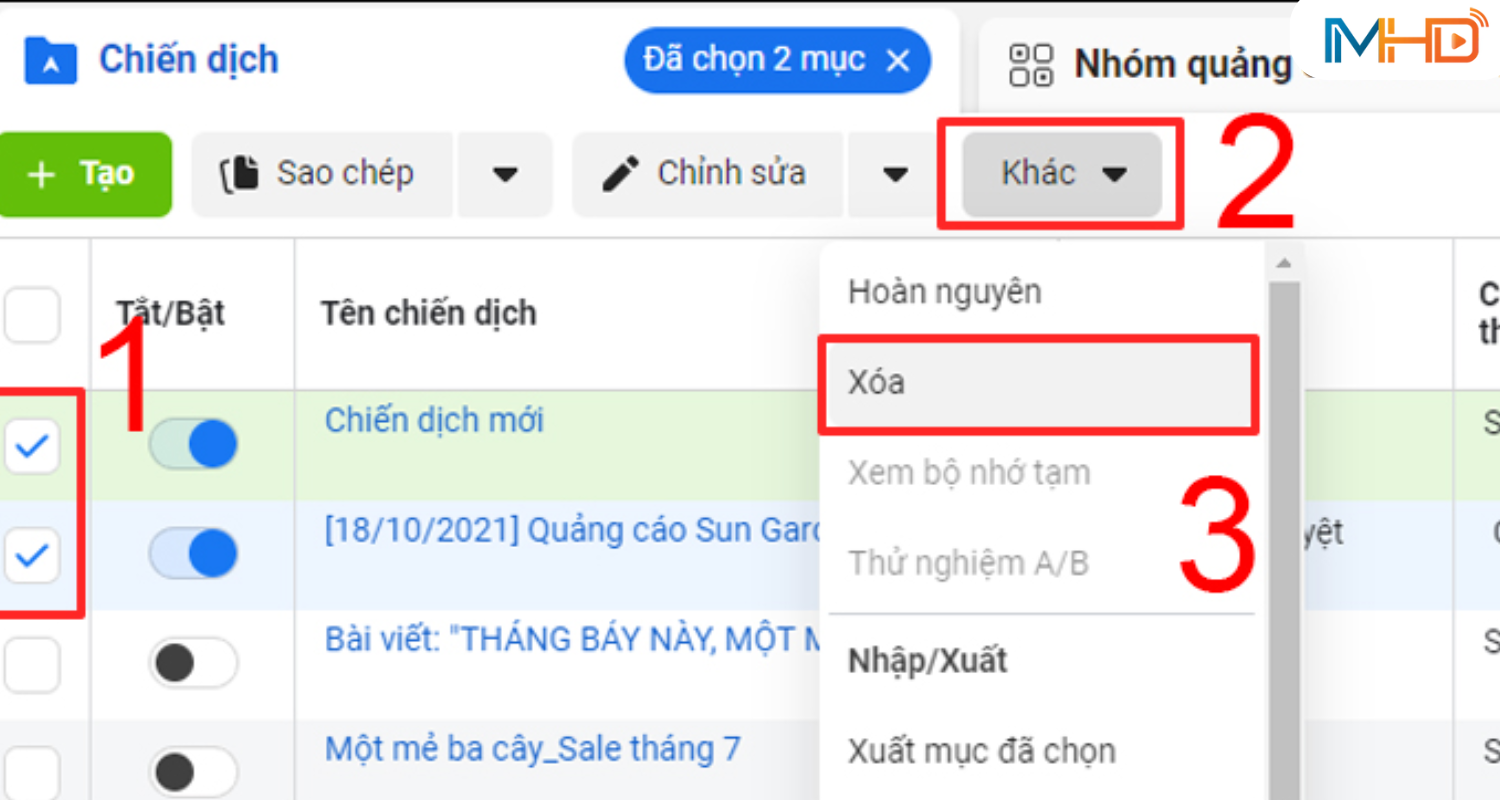Viewport: 1500px width, 800px height.
Task: Click the Tắt/Bật column header
Action: tap(170, 314)
